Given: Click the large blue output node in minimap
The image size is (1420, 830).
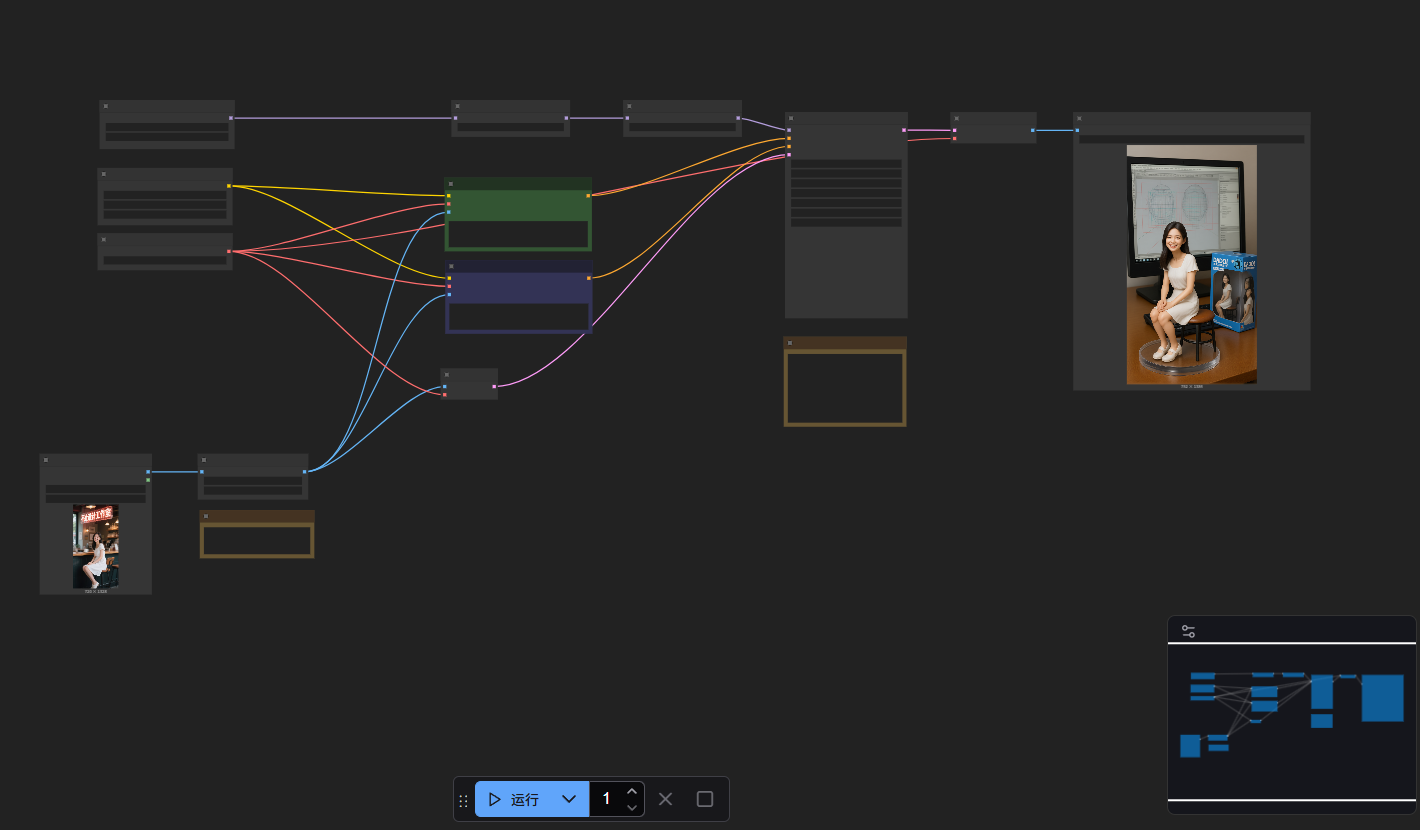Looking at the screenshot, I should pyautogui.click(x=1382, y=697).
